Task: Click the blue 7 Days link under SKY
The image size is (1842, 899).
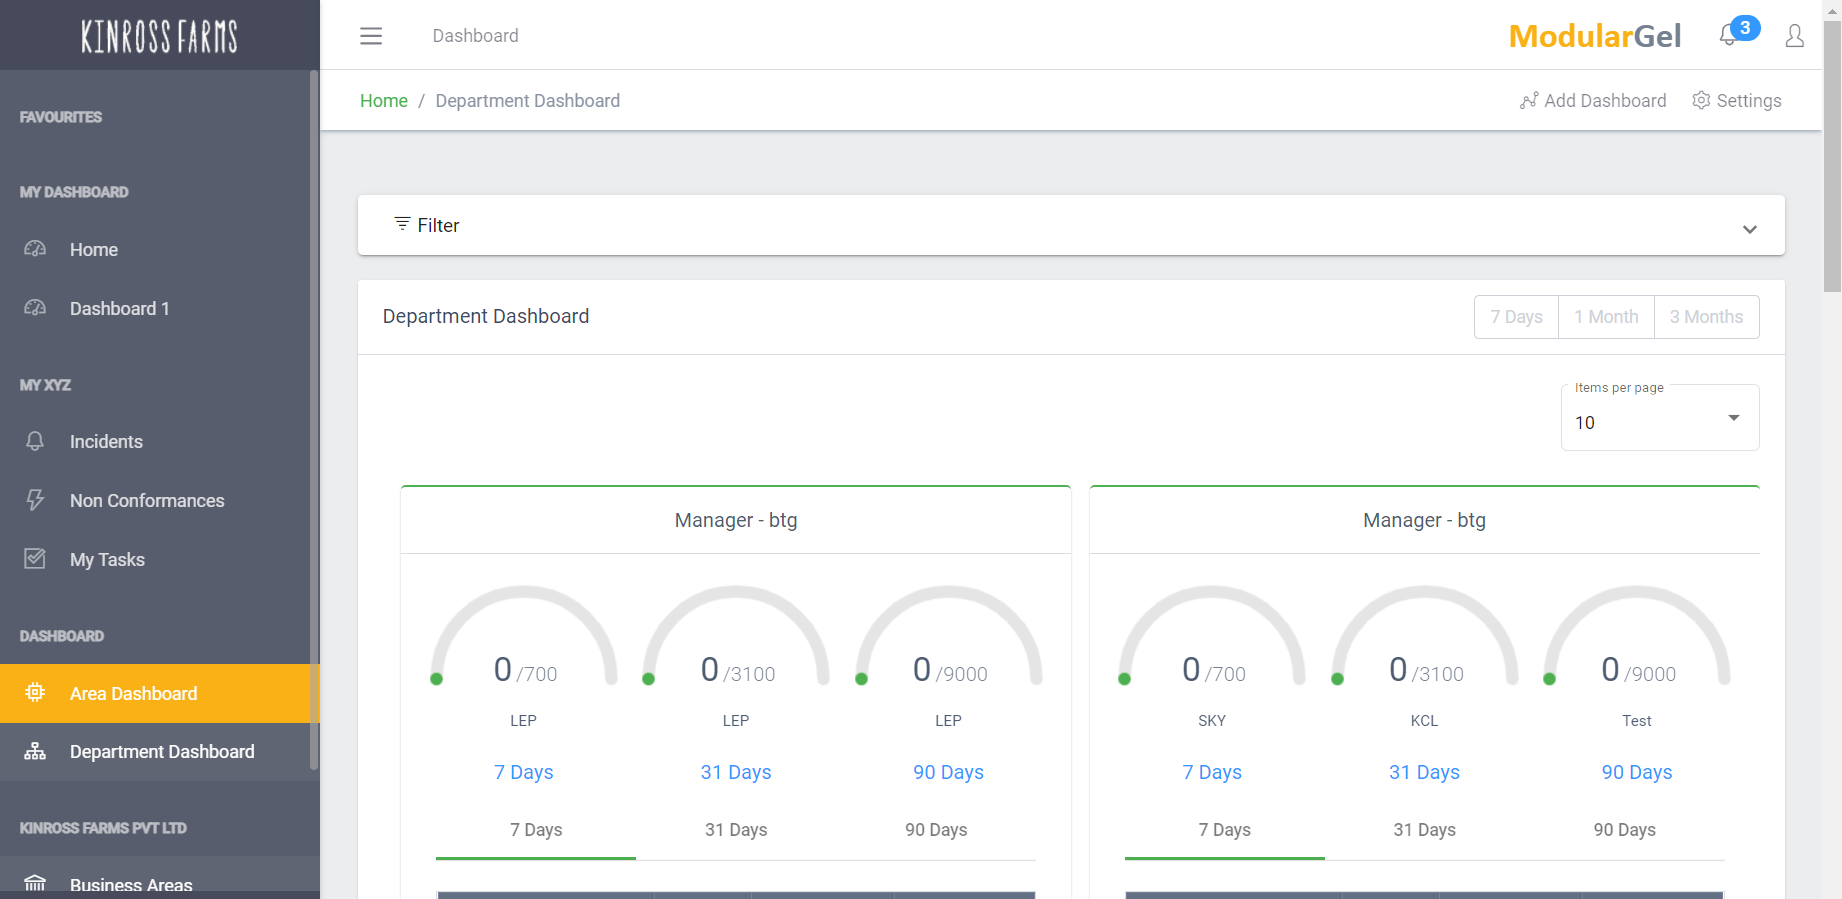Action: pos(1212,772)
